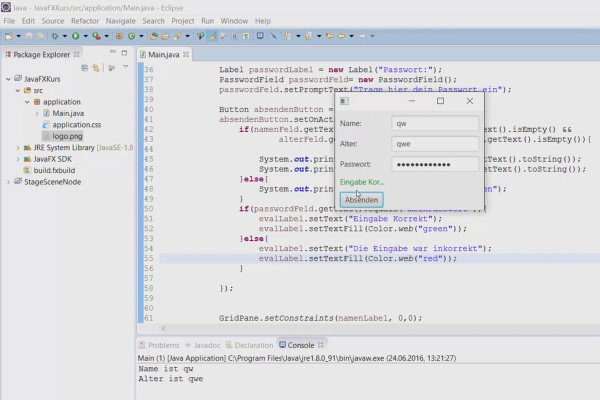This screenshot has height=400, width=600.
Task: Collapse the application package node
Action: [27, 102]
